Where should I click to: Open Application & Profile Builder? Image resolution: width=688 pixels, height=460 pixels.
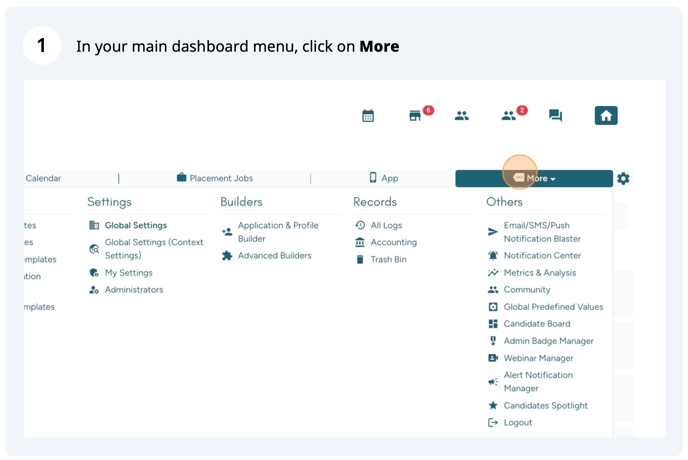[278, 232]
